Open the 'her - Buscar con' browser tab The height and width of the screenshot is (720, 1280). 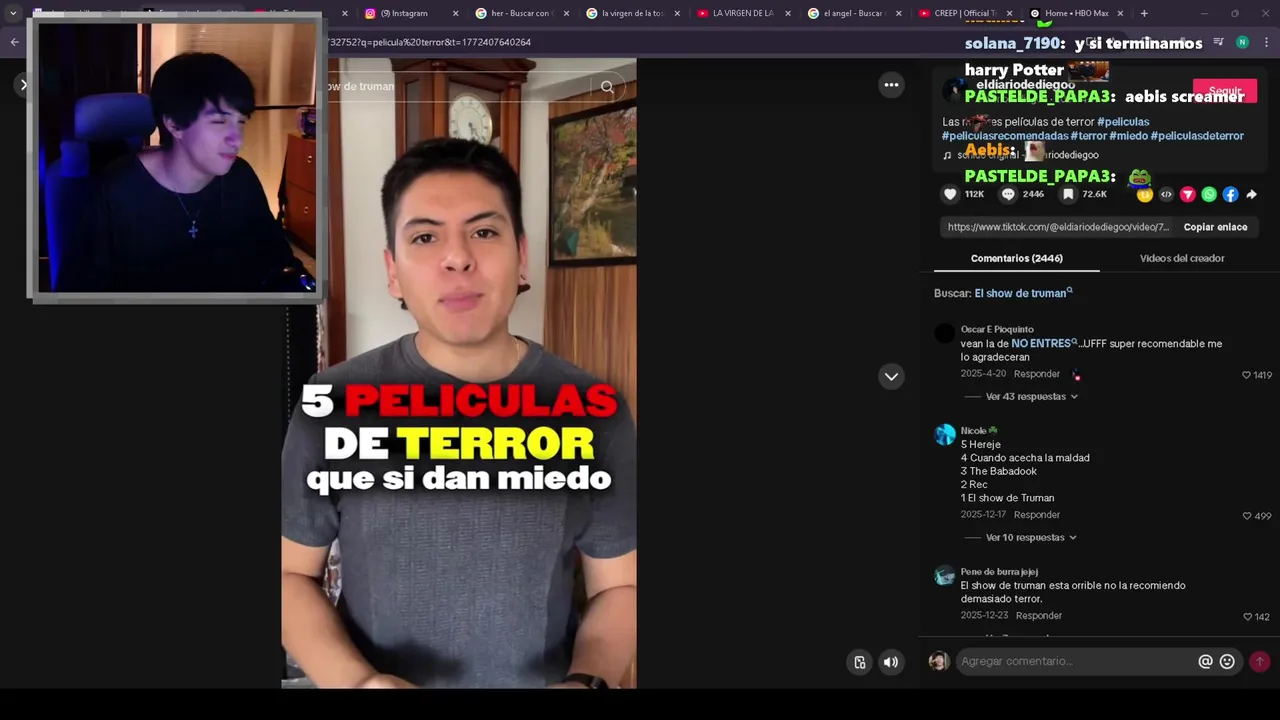click(x=520, y=13)
